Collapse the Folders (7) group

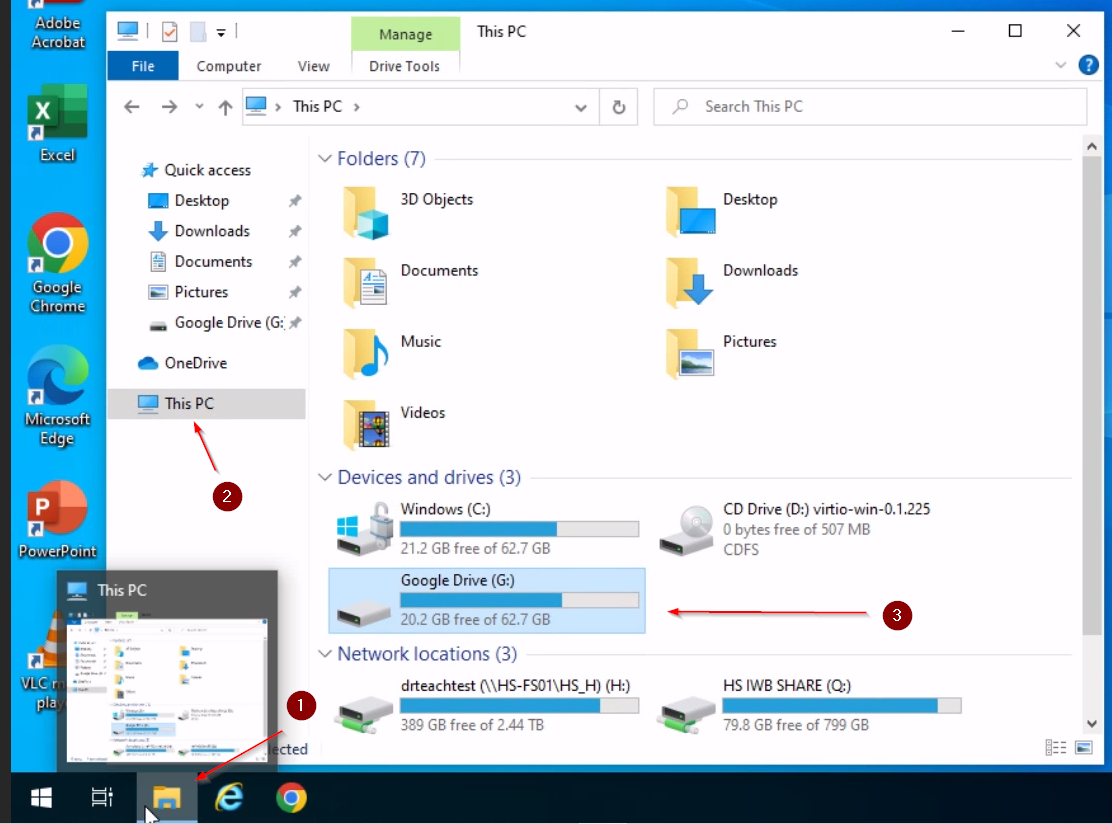tap(325, 159)
